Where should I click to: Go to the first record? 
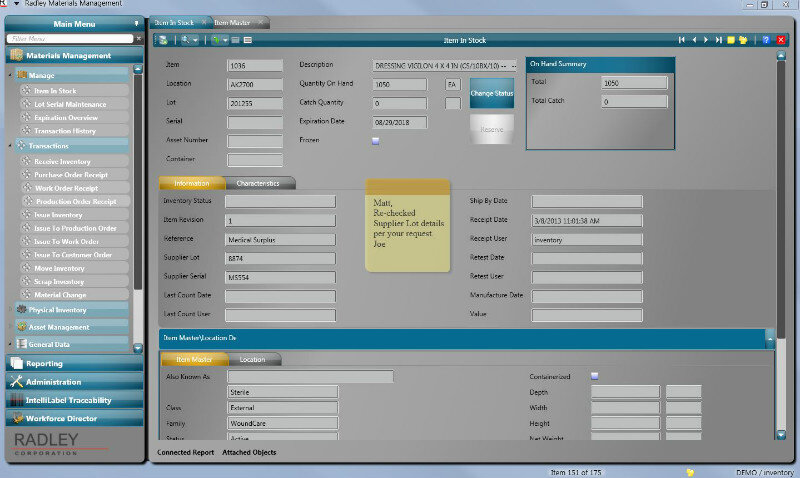(x=682, y=40)
